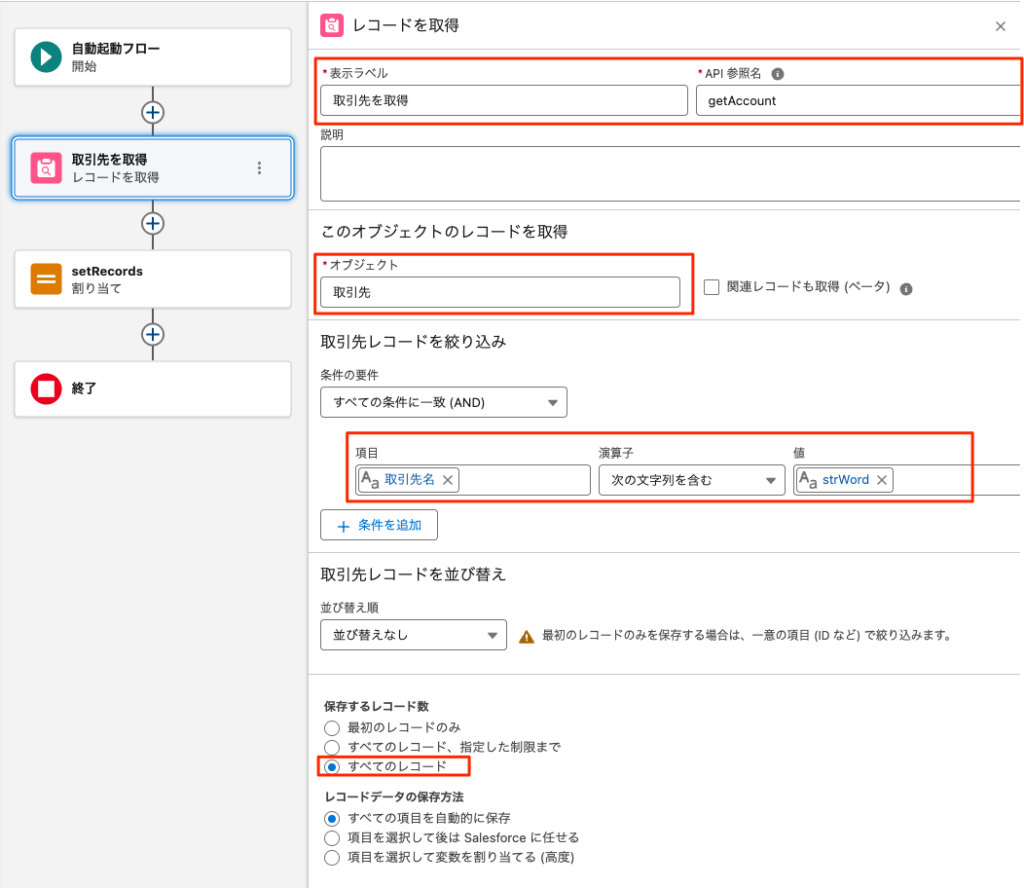The height and width of the screenshot is (888, 1024).
Task: Add element between setRecords and 終了
Action: click(152, 334)
